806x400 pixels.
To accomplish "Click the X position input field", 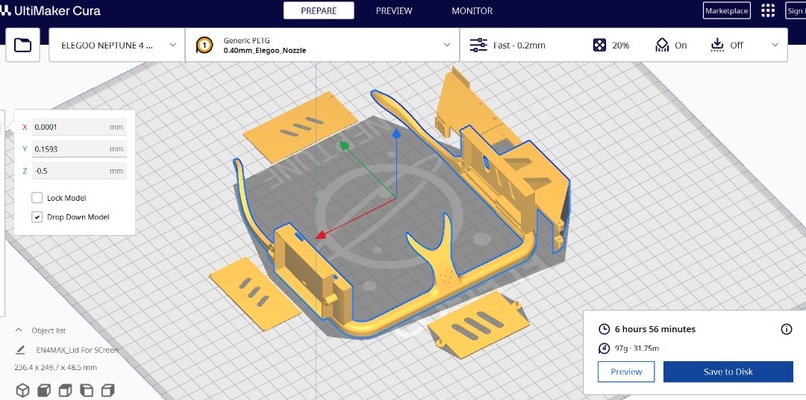I will pyautogui.click(x=79, y=127).
